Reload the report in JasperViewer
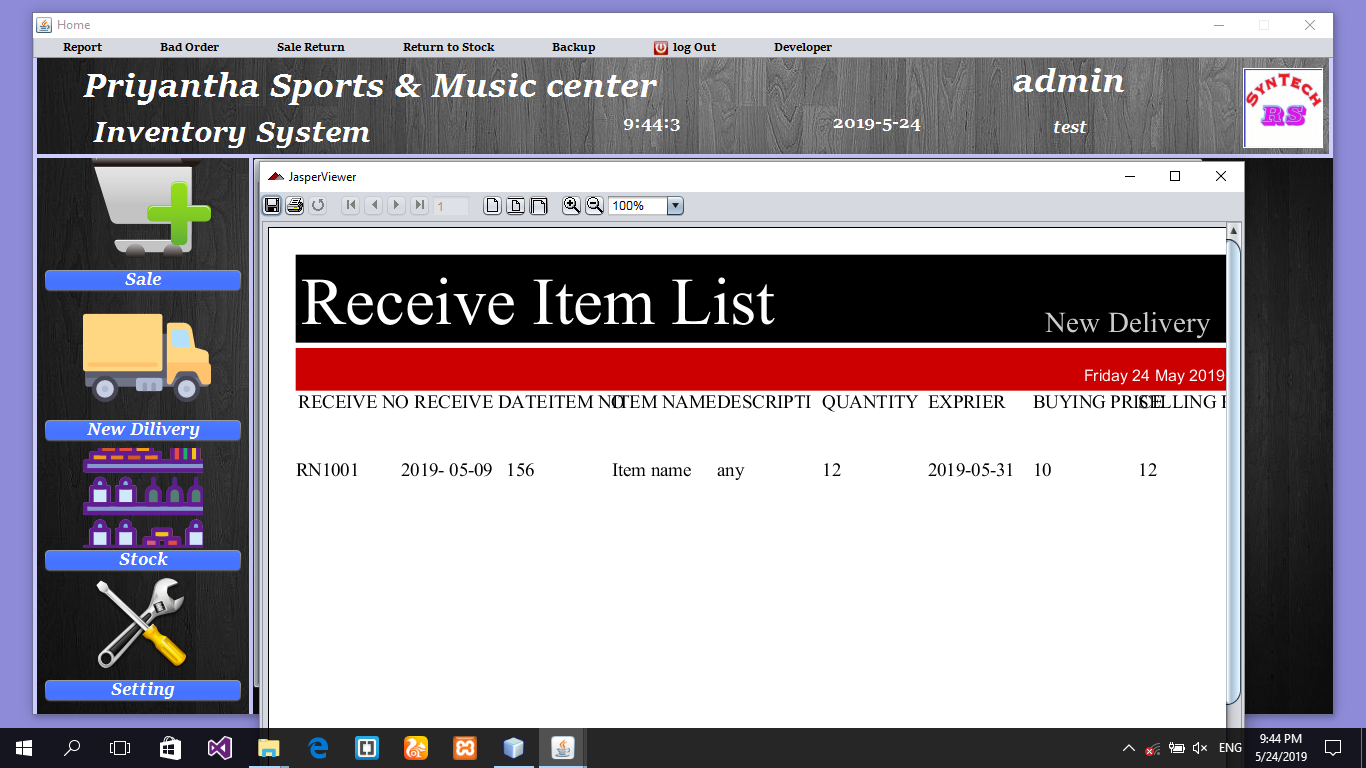The height and width of the screenshot is (768, 1366). [317, 205]
